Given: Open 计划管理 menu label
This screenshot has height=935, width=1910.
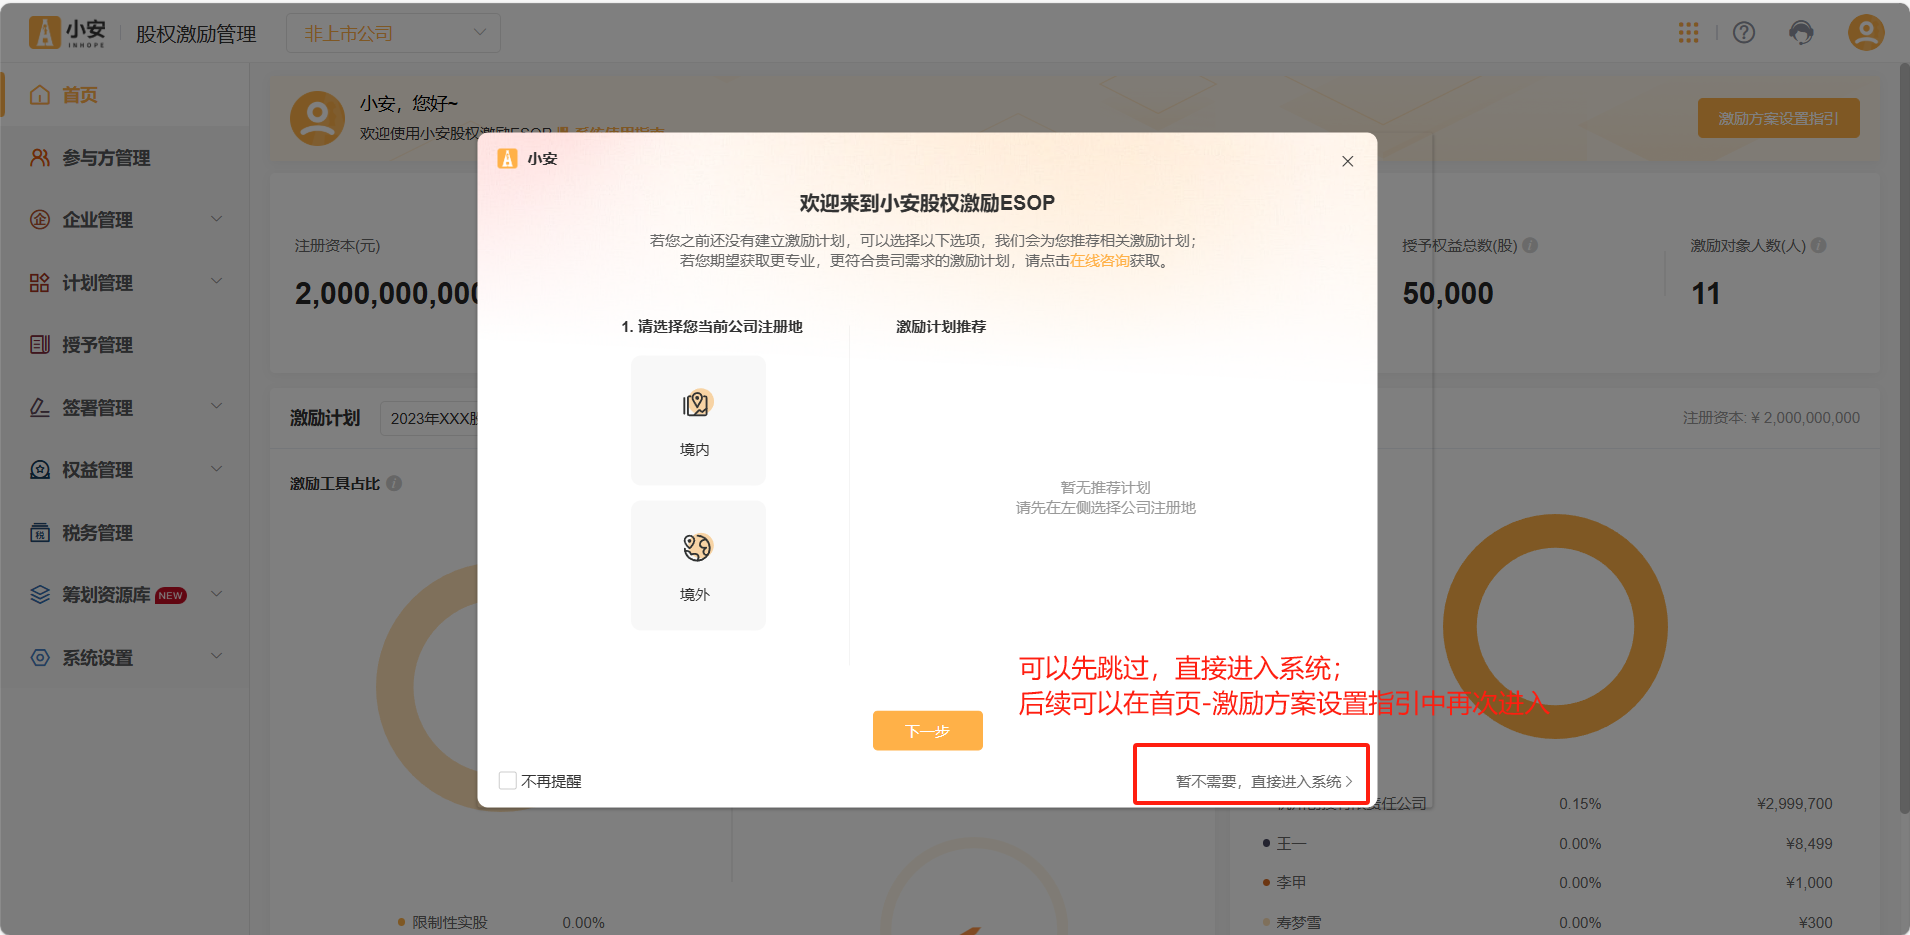Looking at the screenshot, I should pos(98,283).
